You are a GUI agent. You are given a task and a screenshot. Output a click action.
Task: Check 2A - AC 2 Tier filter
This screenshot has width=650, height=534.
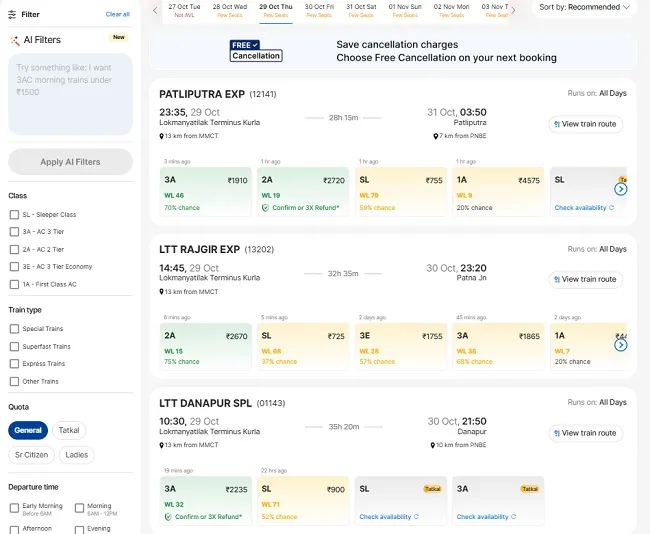(15, 249)
